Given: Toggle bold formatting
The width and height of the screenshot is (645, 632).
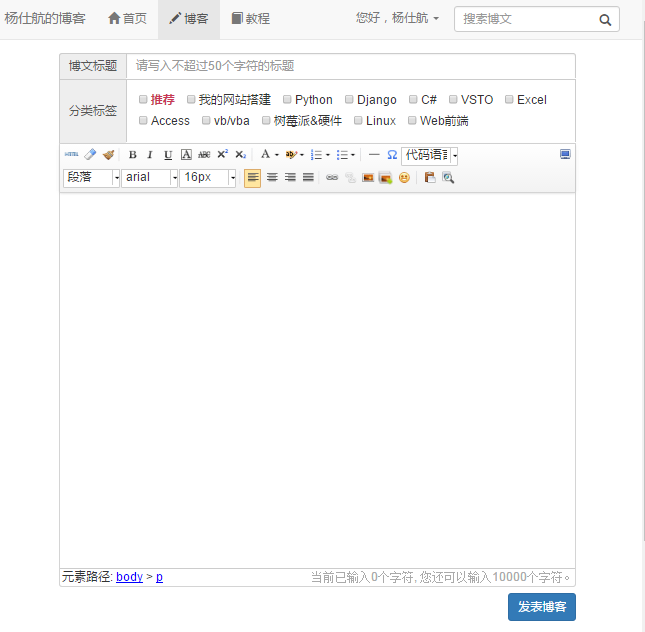Looking at the screenshot, I should tap(132, 155).
